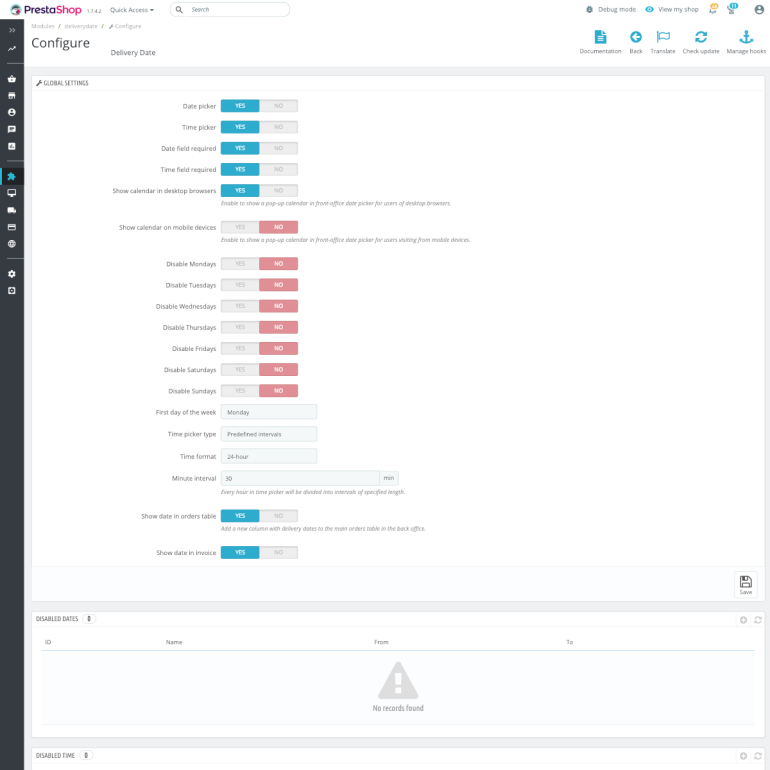Open Time picker type dropdown
This screenshot has height=770, width=770.
[x=269, y=434]
